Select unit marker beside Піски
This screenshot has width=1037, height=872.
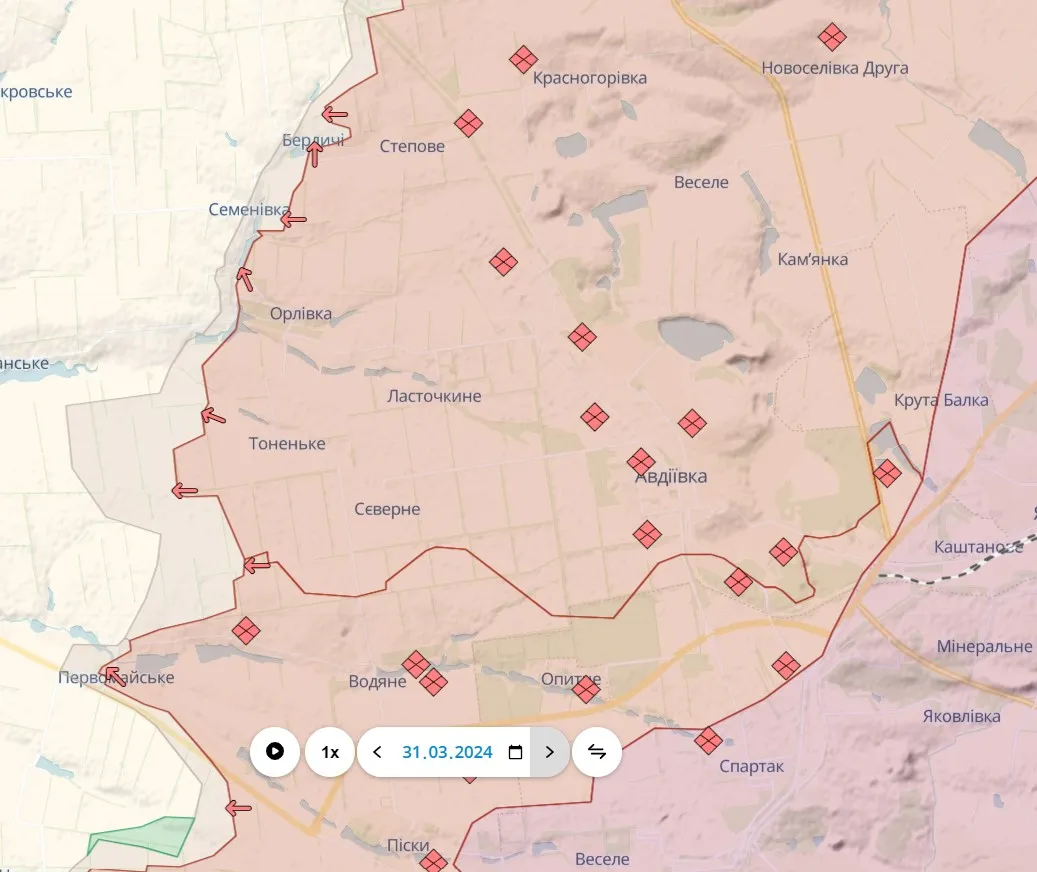click(433, 861)
